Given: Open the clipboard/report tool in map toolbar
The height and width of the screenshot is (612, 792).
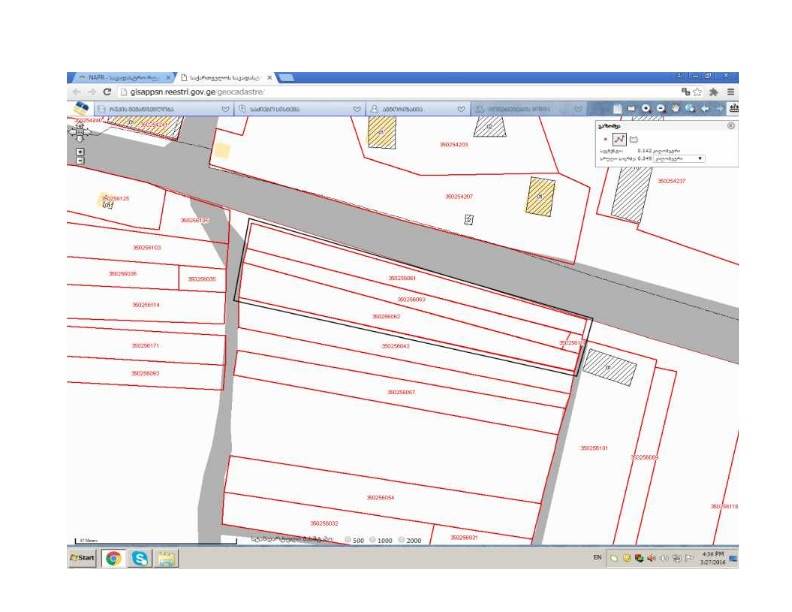Looking at the screenshot, I should click(617, 109).
